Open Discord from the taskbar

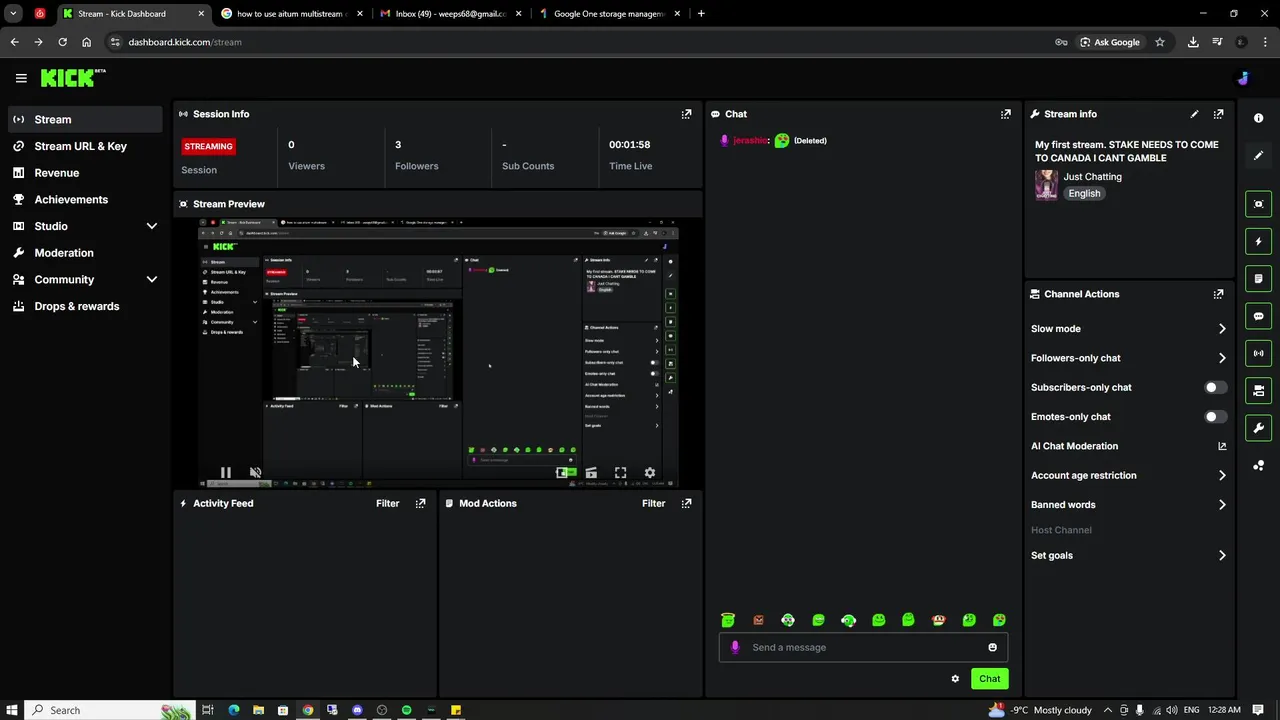[x=357, y=710]
